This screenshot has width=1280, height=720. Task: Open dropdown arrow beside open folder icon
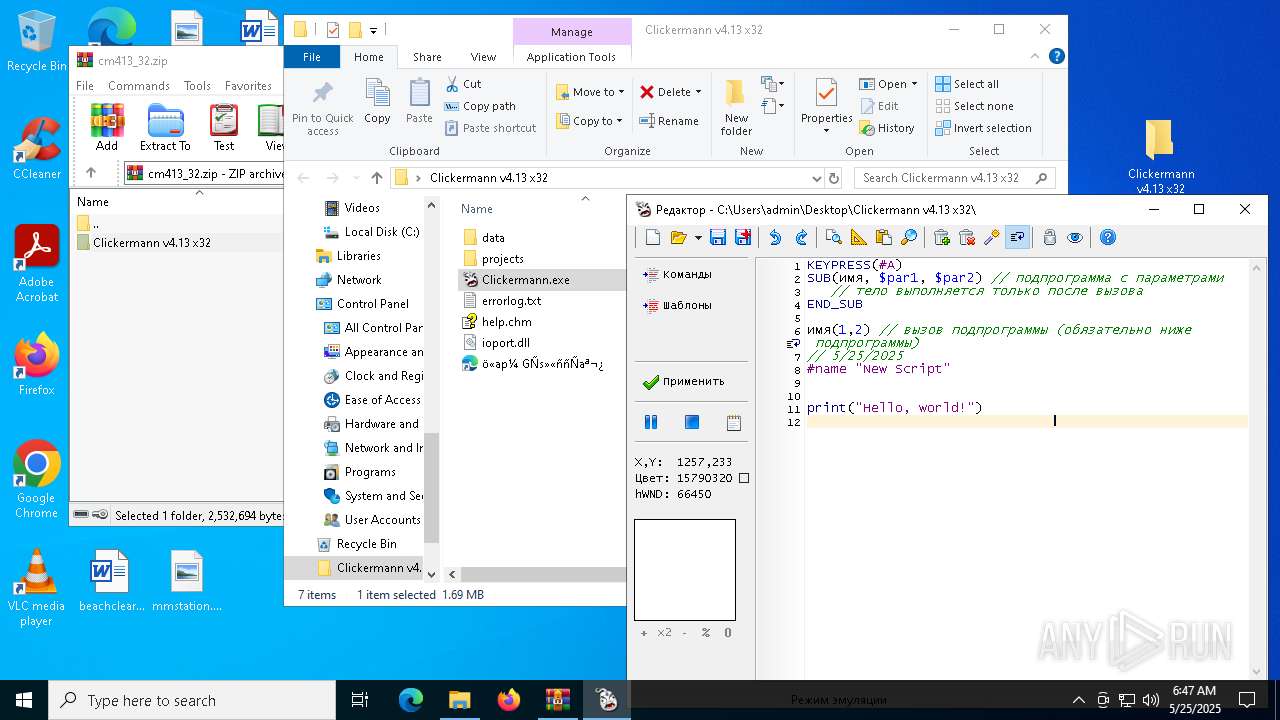click(x=697, y=238)
